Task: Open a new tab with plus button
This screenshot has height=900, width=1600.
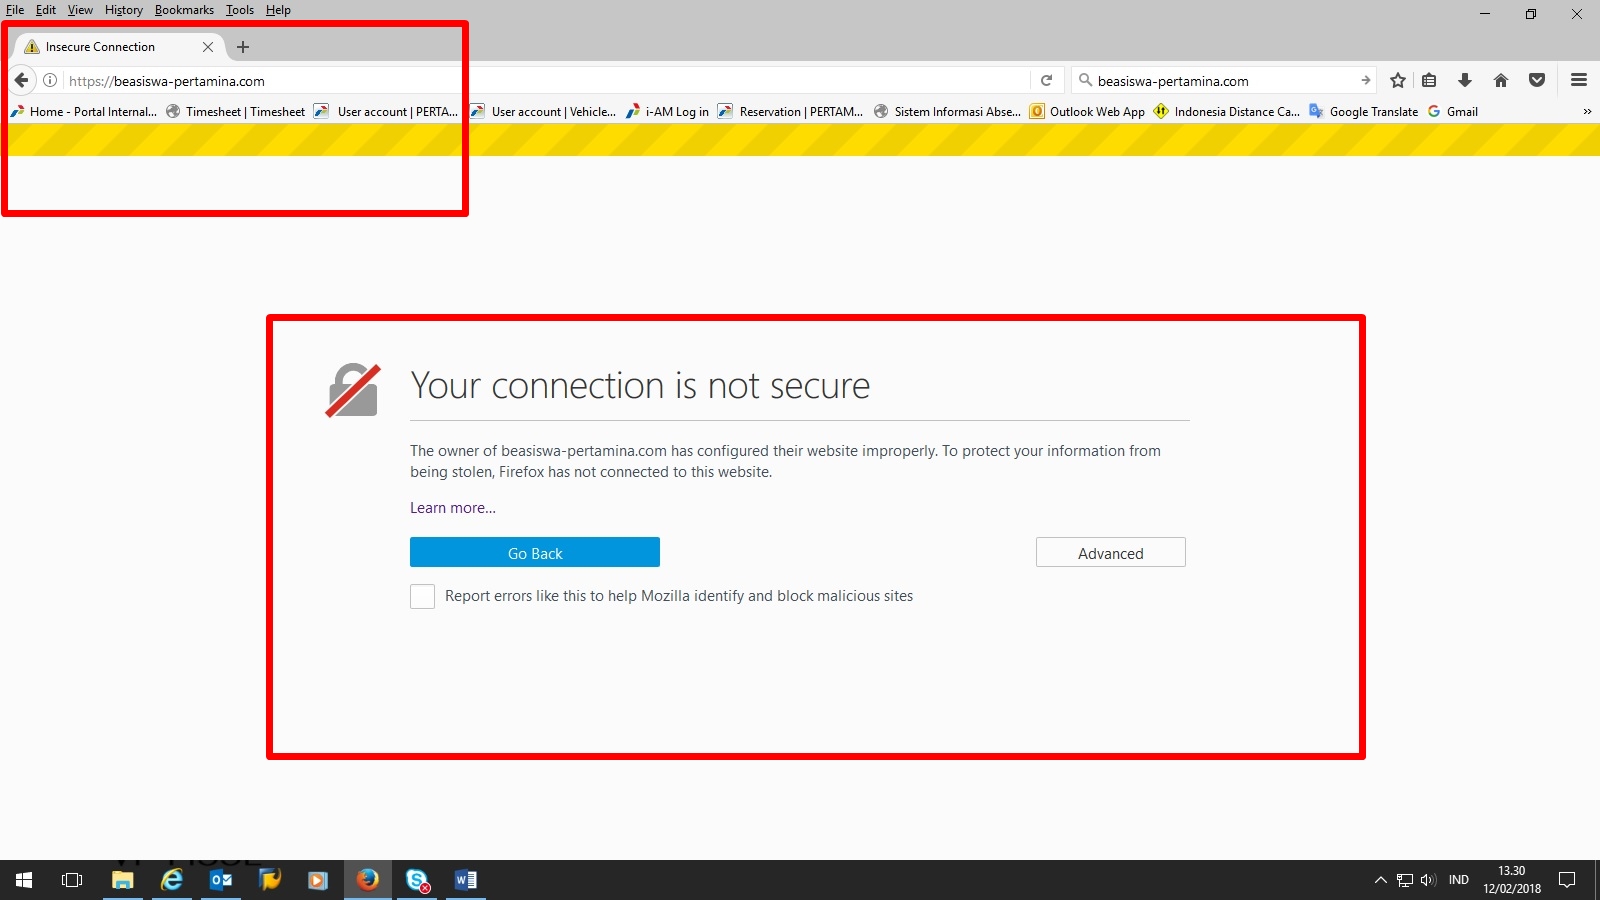Action: 243,47
